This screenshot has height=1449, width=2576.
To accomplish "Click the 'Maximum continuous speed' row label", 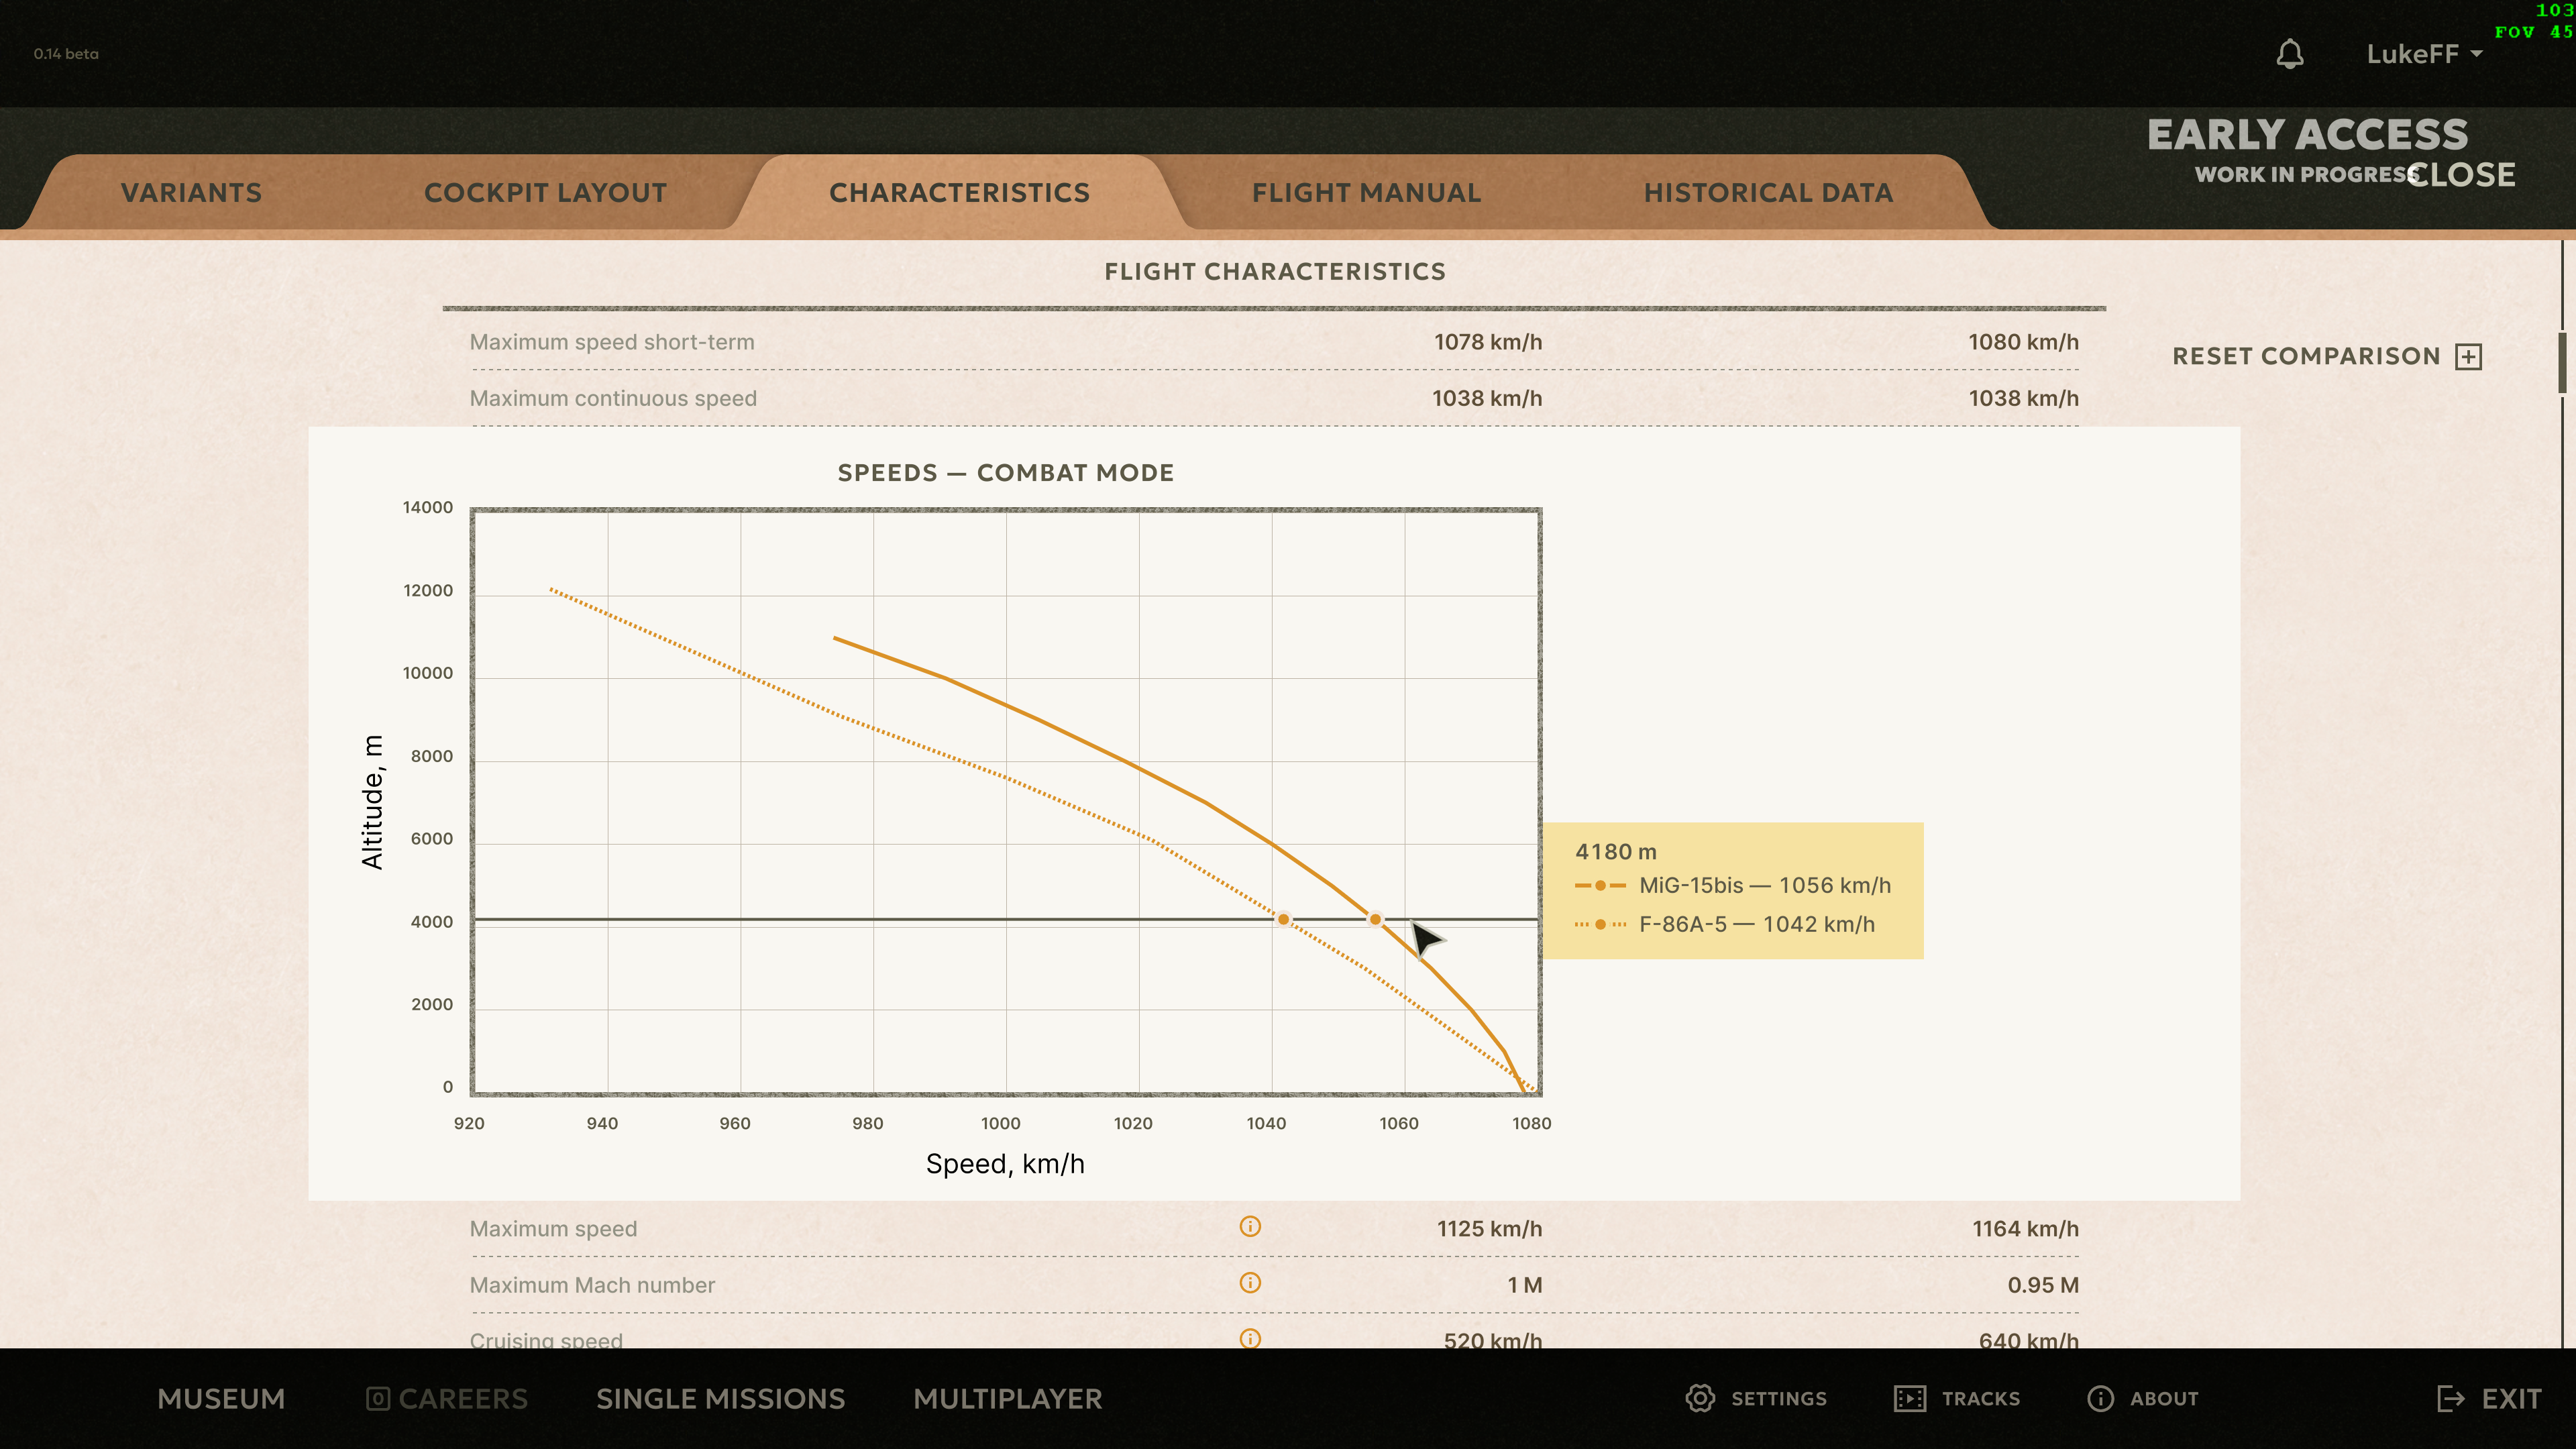I will 613,399.
